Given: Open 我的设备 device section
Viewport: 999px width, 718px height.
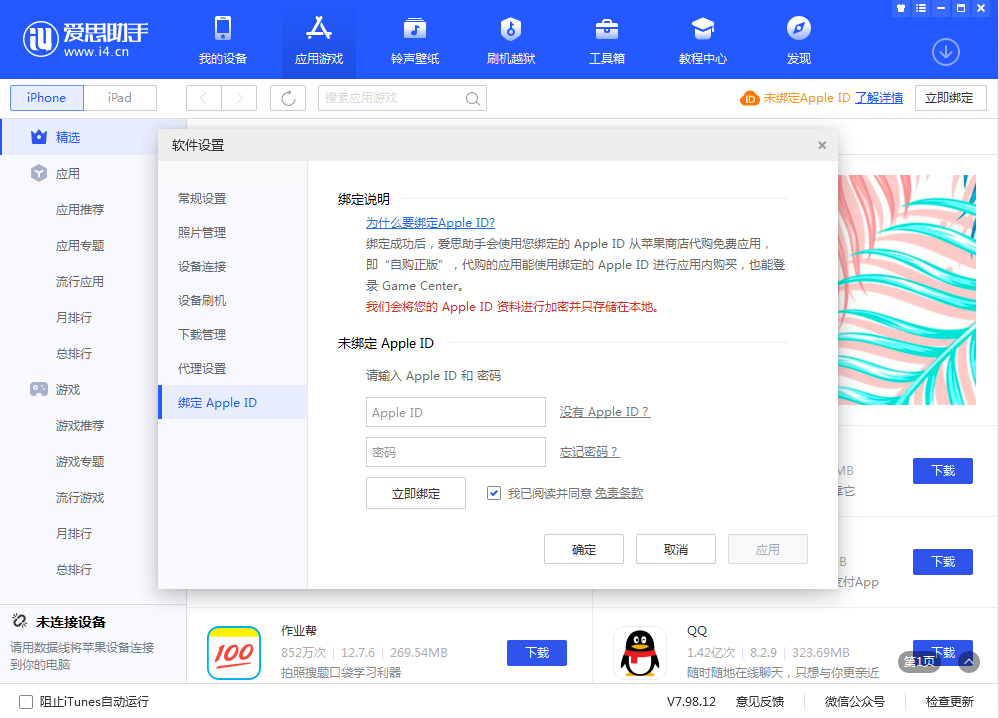Looking at the screenshot, I should point(222,39).
